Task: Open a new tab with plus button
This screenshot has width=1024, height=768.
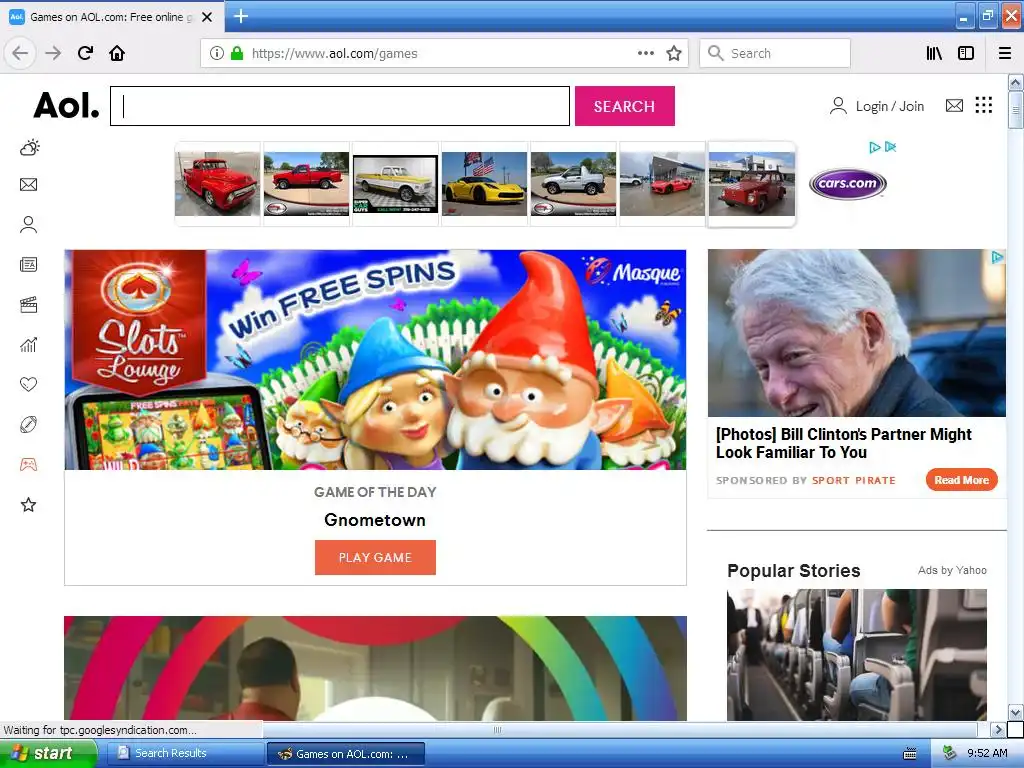Action: (x=240, y=16)
